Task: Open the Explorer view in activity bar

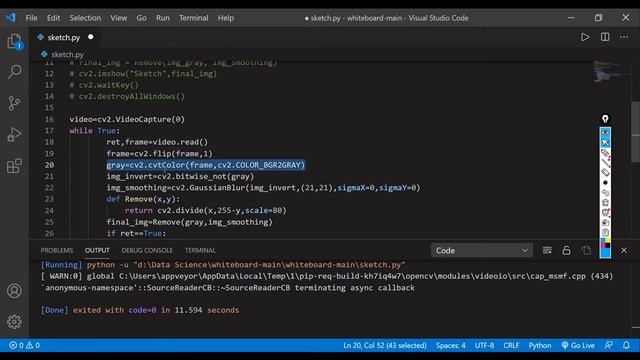Action: click(x=14, y=41)
